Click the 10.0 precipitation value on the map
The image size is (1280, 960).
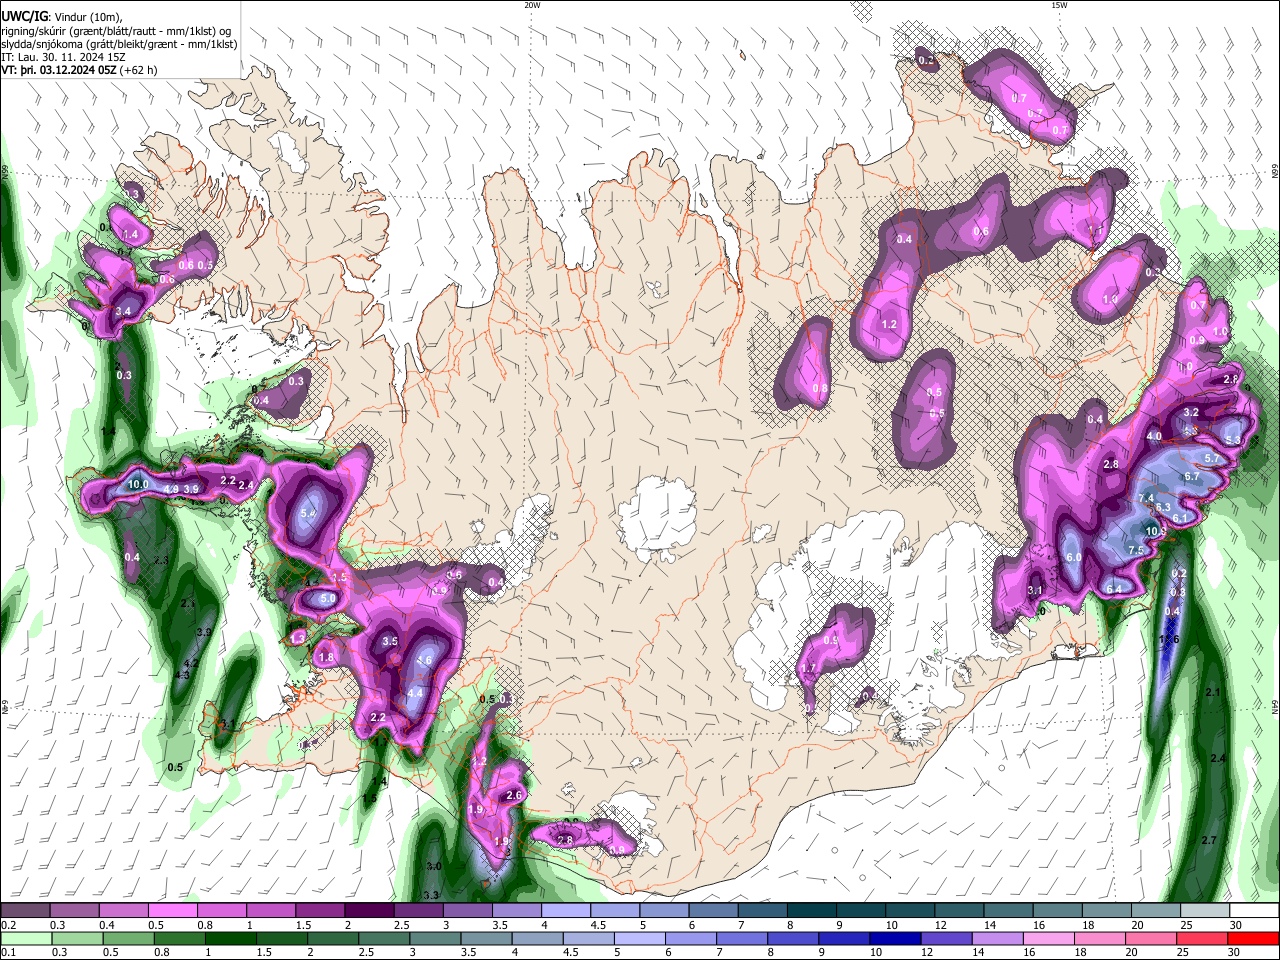coord(138,484)
